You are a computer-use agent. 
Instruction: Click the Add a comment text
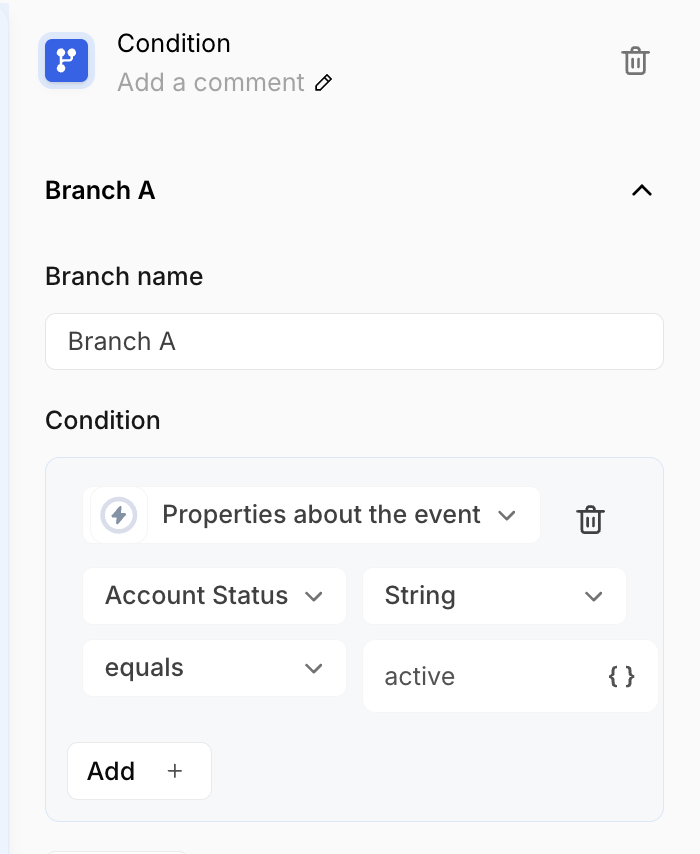point(210,82)
